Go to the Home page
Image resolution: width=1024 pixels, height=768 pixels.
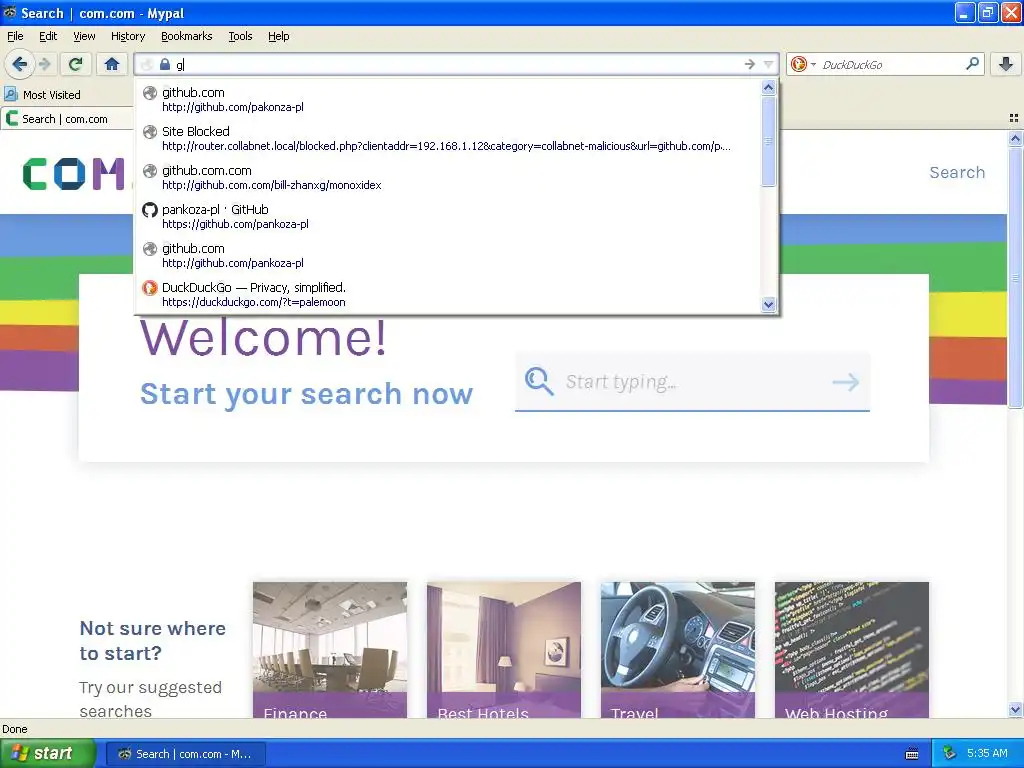click(x=112, y=64)
